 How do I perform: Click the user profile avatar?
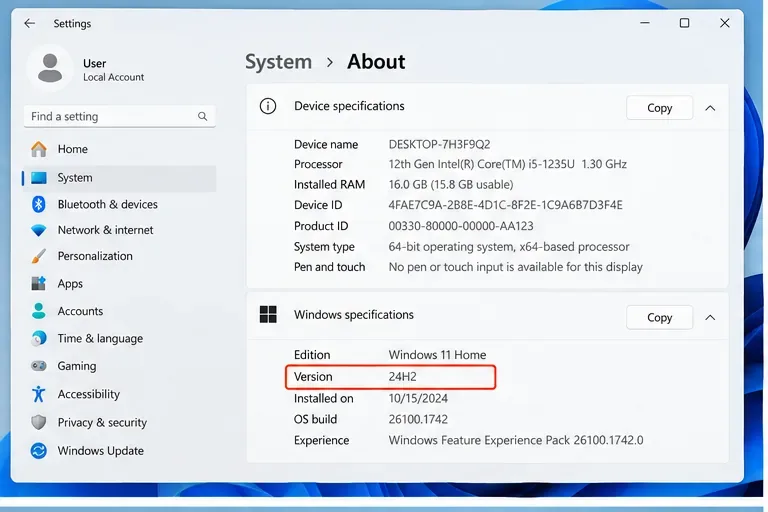(x=49, y=68)
